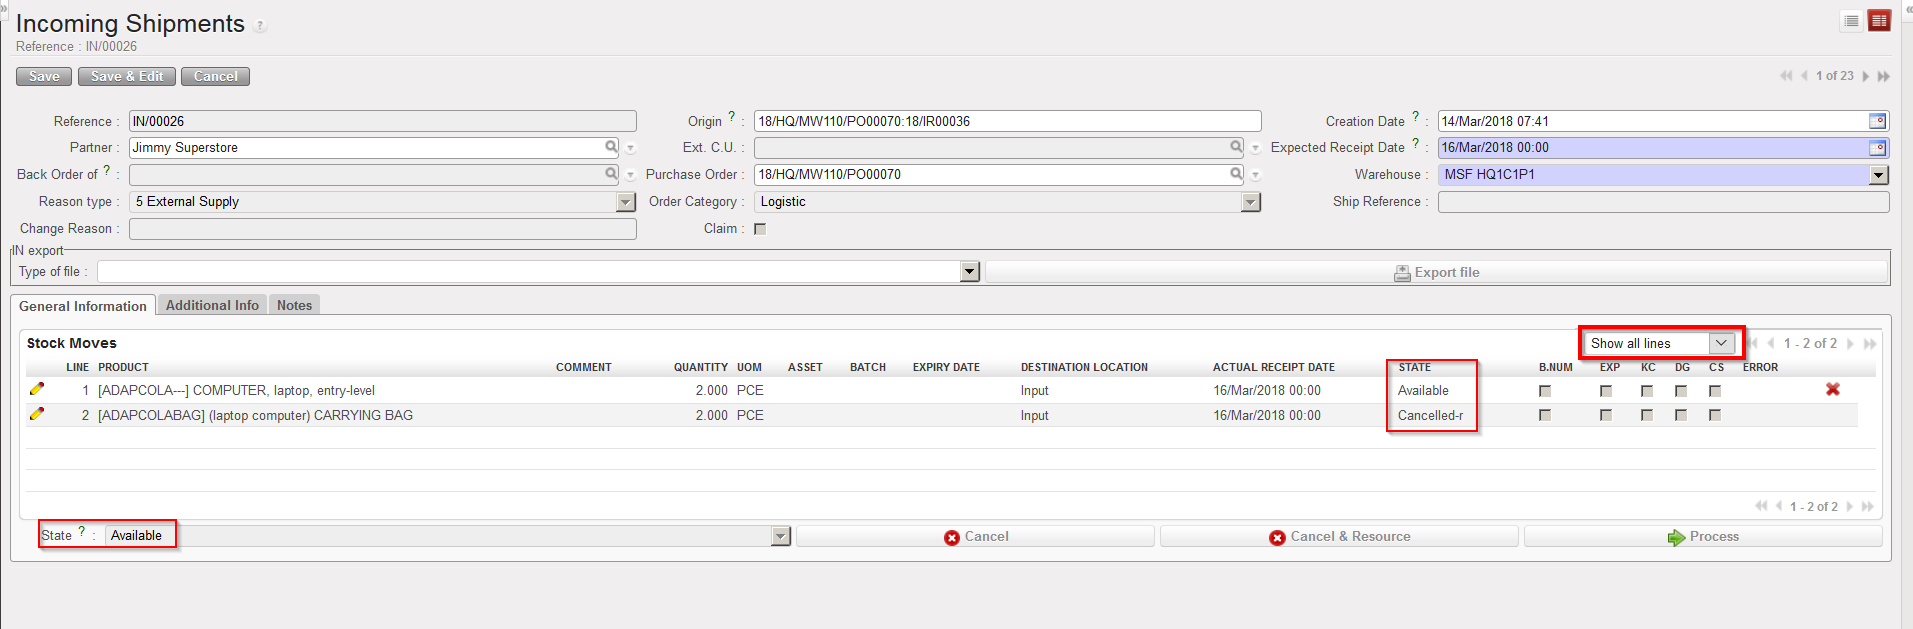Viewport: 1913px width, 629px height.
Task: Open the Warehouse dropdown
Action: point(1878,175)
